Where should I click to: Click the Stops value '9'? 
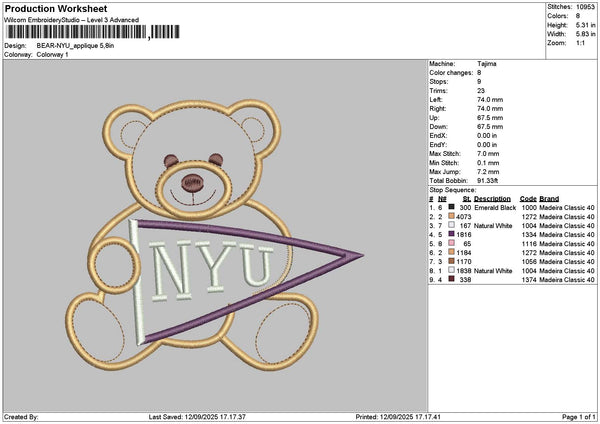click(x=479, y=82)
